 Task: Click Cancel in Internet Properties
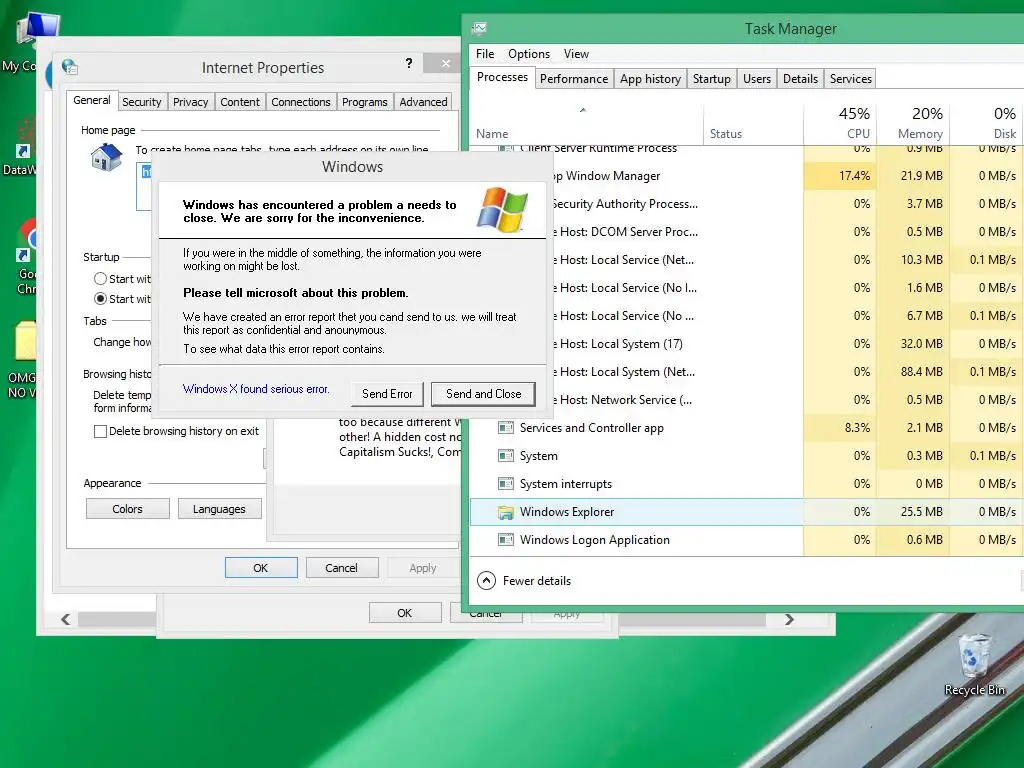click(342, 568)
